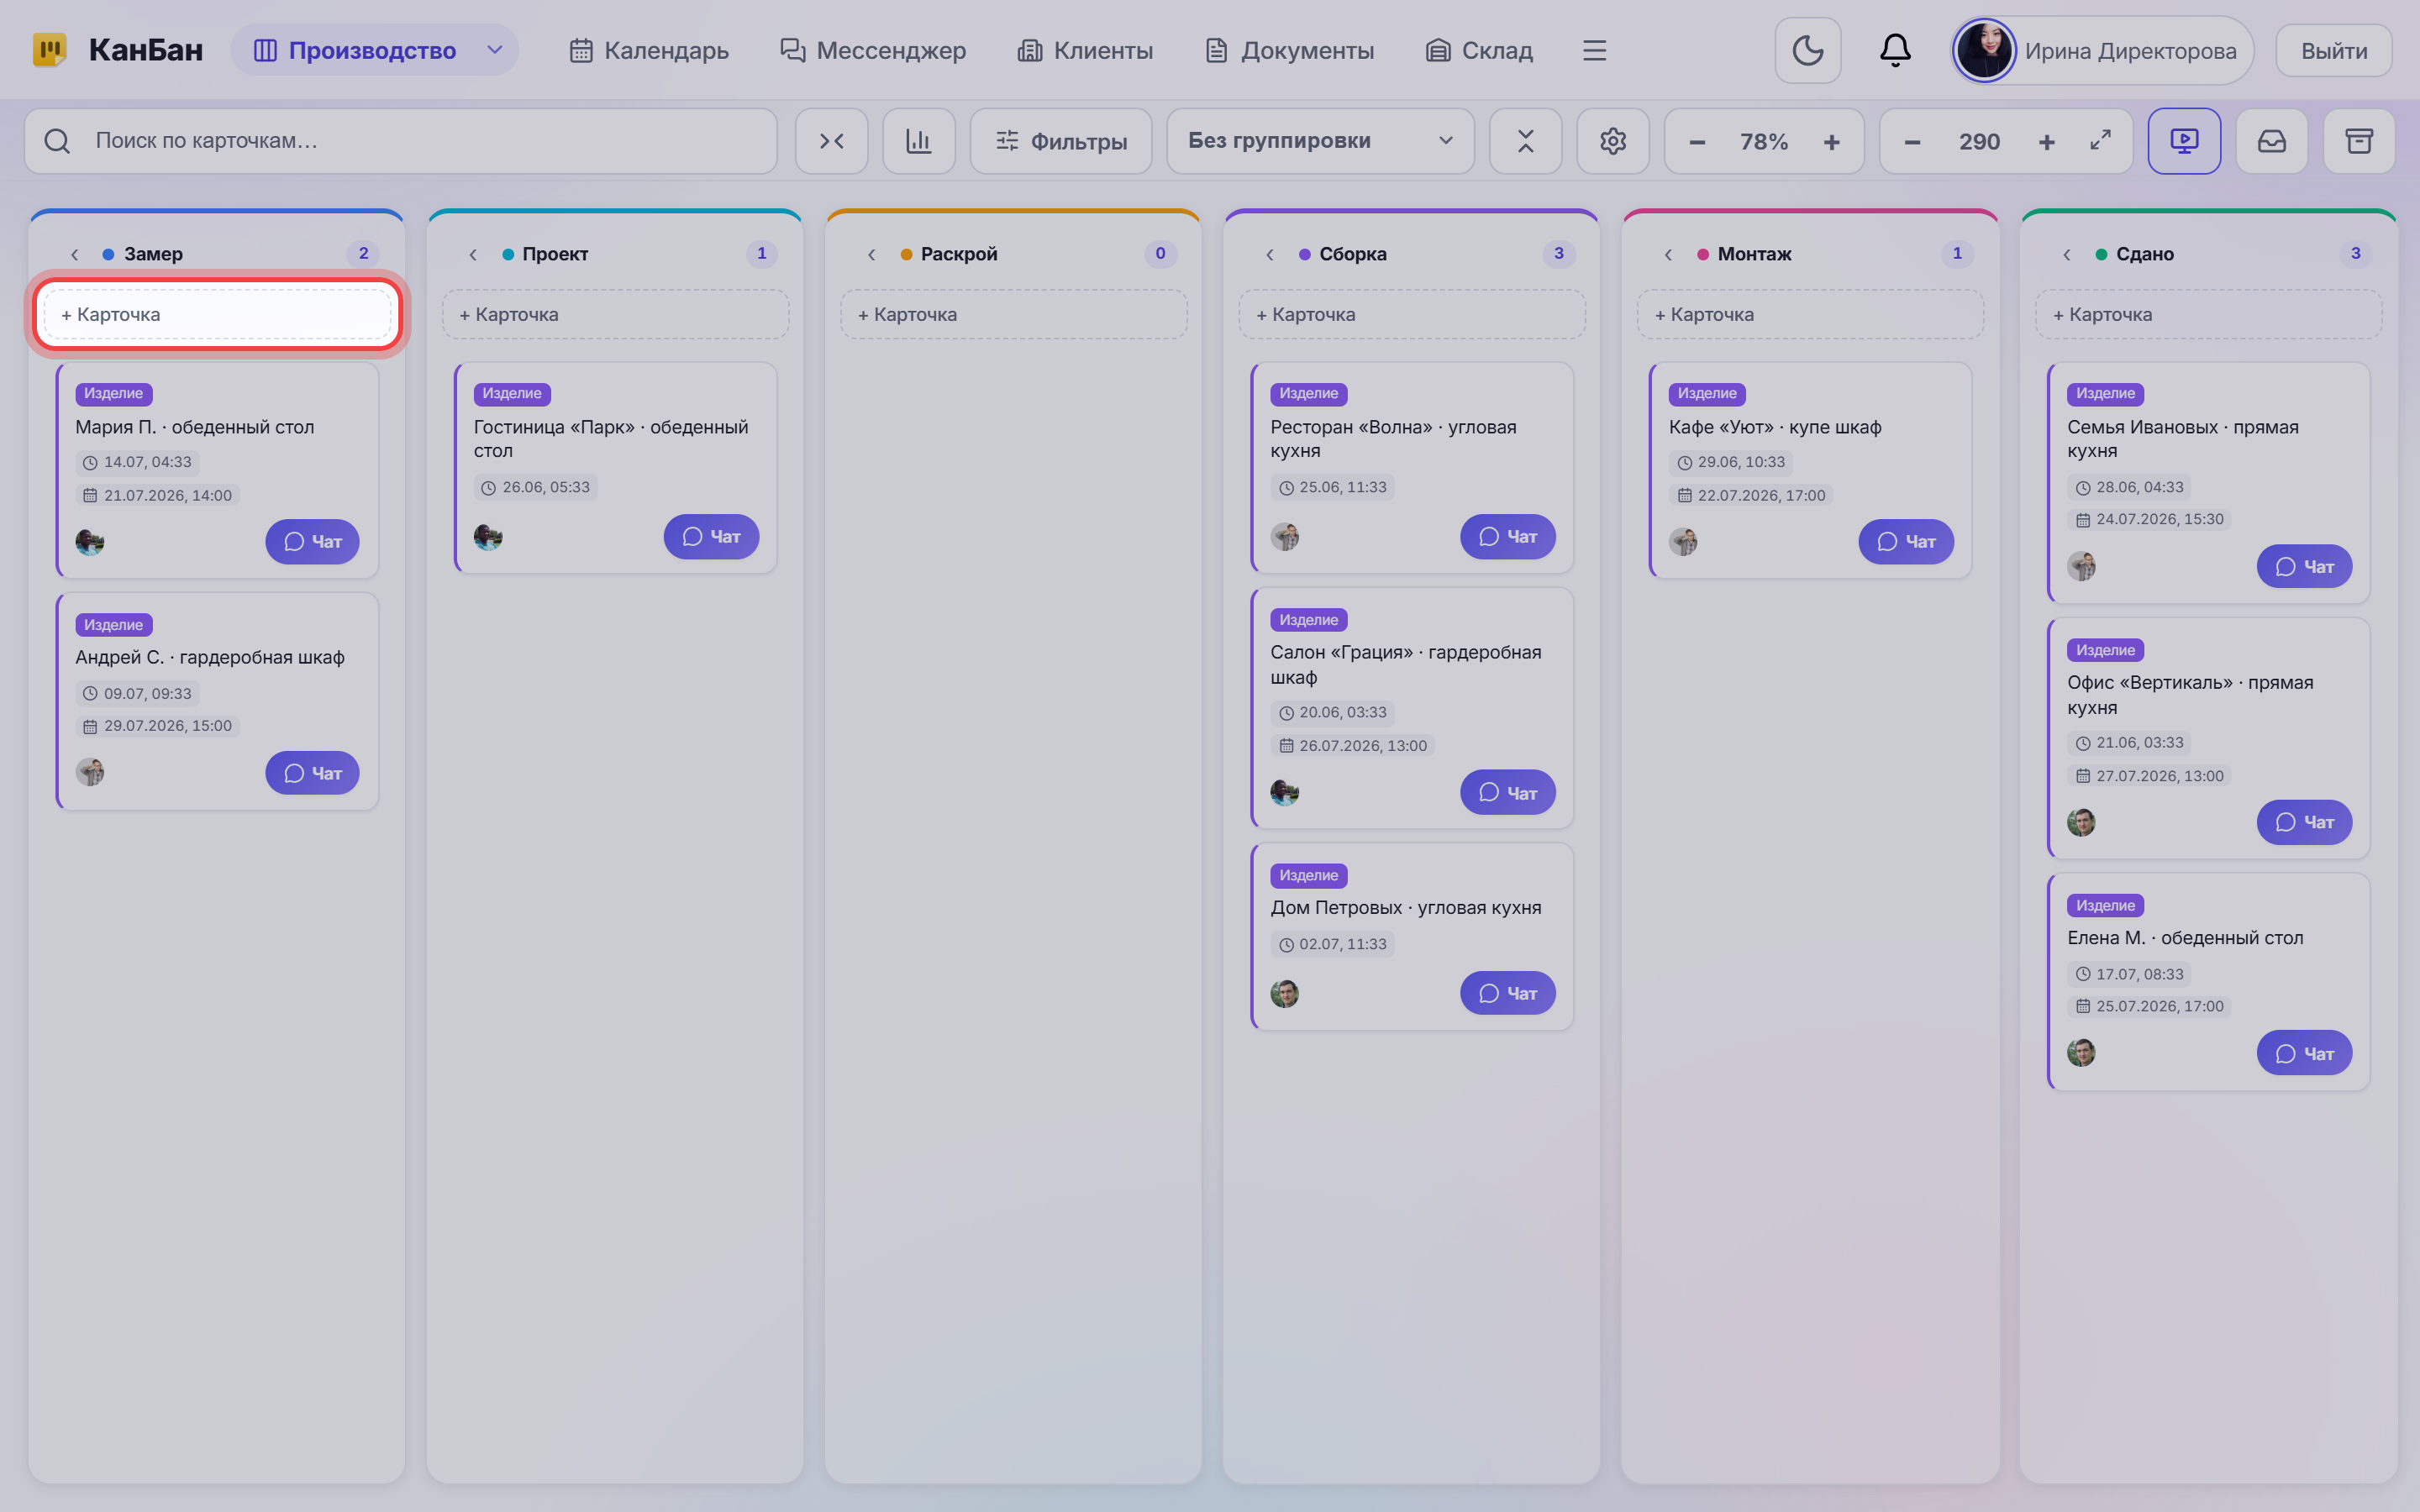Open the notifications bell
This screenshot has width=2420, height=1512.
tap(1895, 50)
